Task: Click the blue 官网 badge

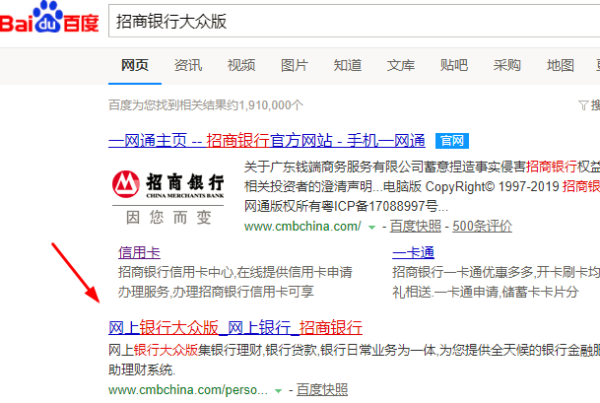Action: [451, 140]
